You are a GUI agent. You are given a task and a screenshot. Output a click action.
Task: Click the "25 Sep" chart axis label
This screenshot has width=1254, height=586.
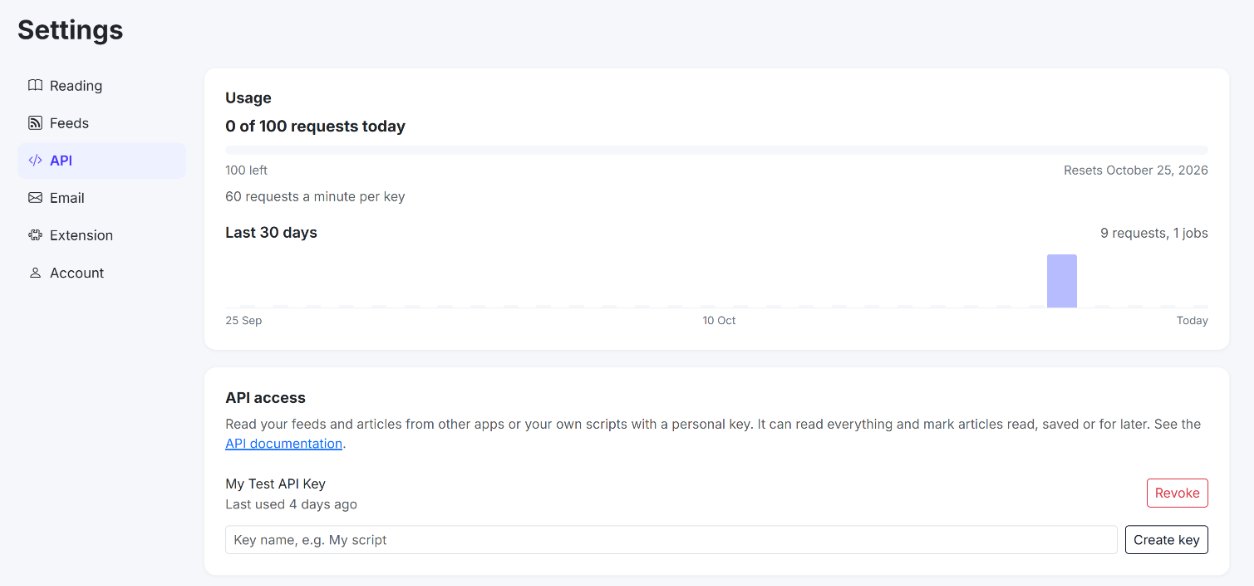pos(243,321)
